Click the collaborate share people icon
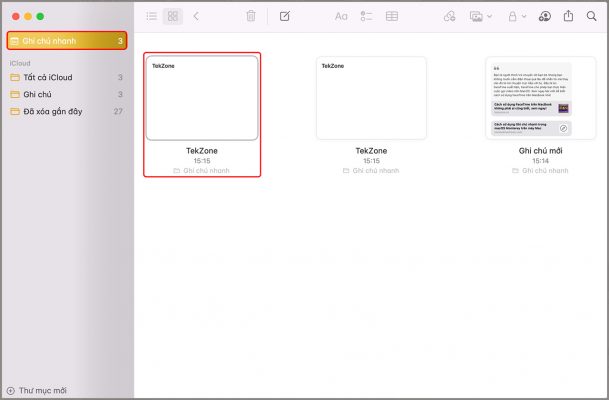Viewport: 609px width, 400px height. point(545,16)
